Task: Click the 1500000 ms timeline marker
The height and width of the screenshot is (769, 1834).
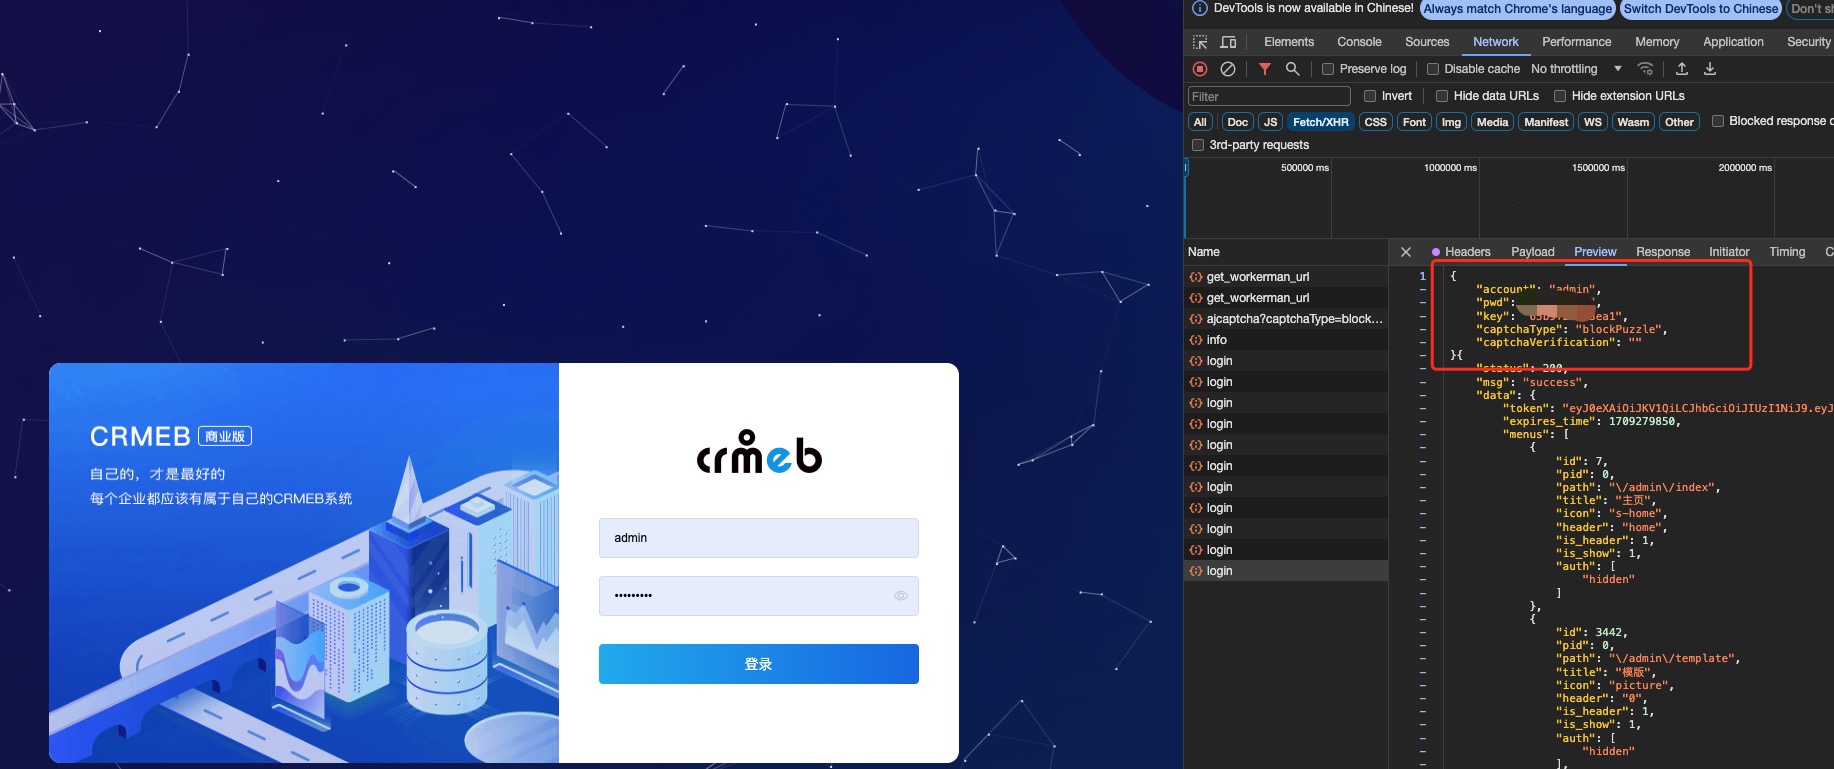Action: point(1598,168)
